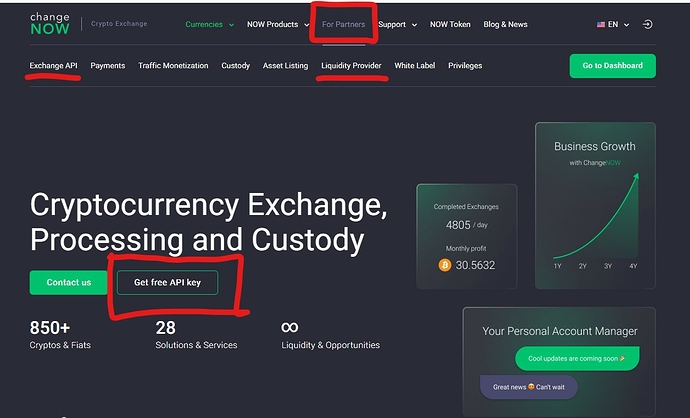Click the Go to Dashboard button
The image size is (690, 418).
613,66
